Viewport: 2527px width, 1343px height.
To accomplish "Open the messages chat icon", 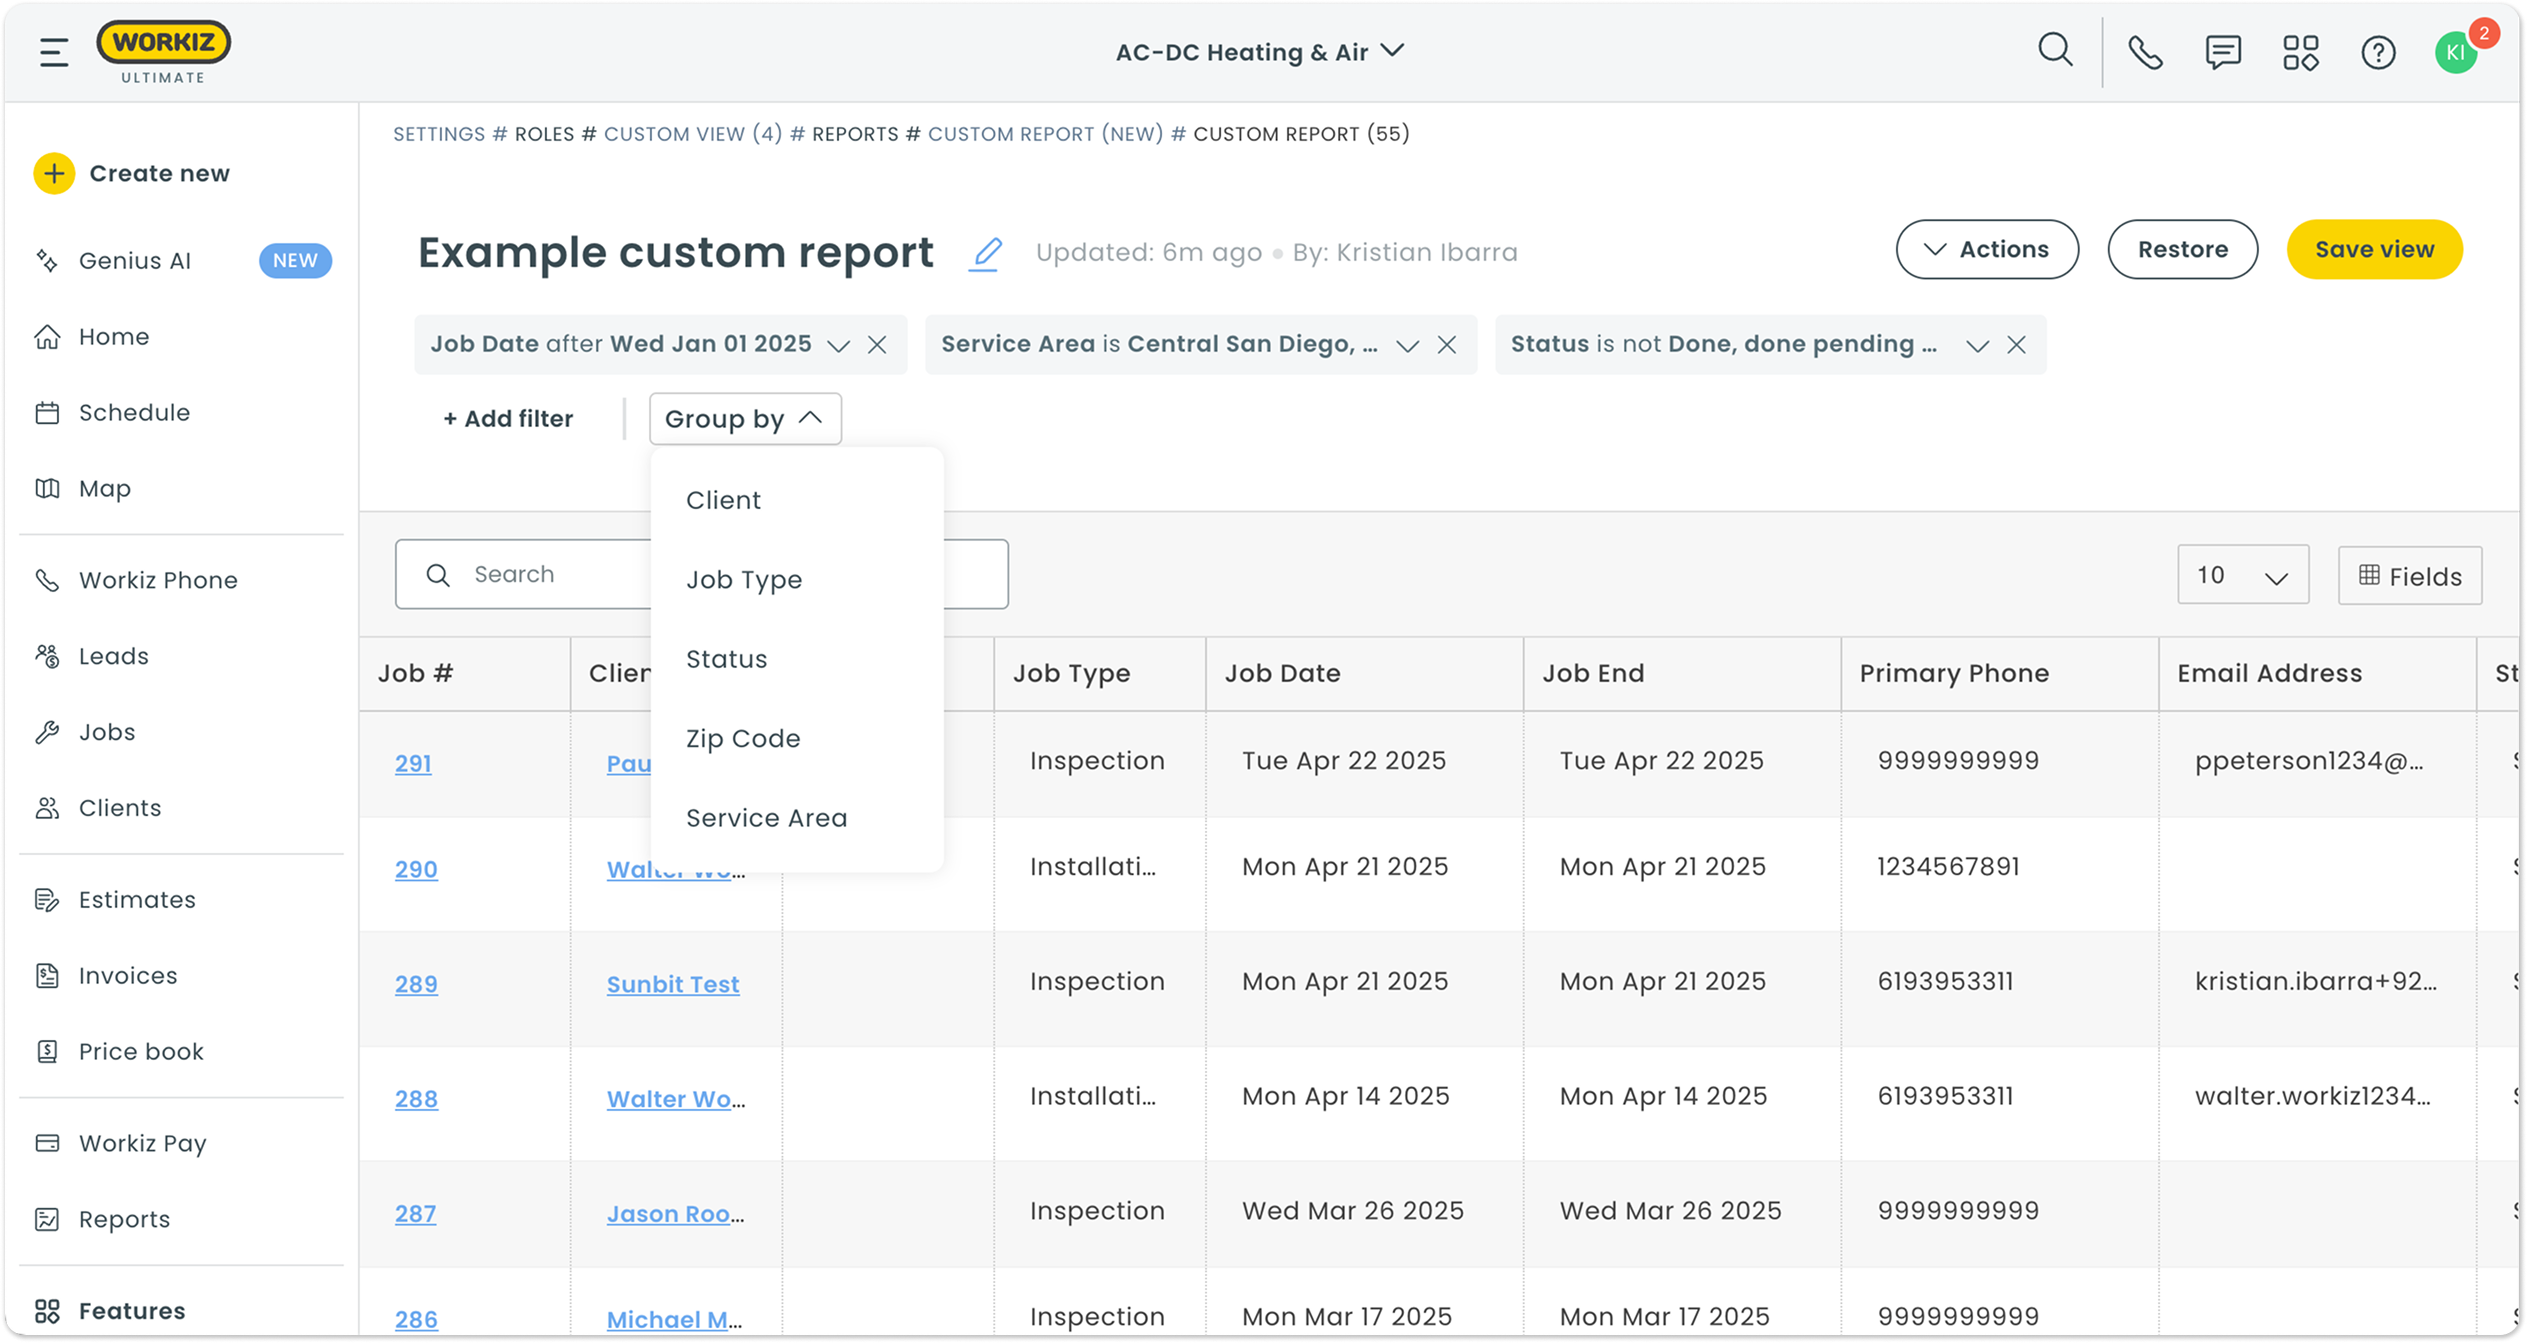I will click(2222, 52).
